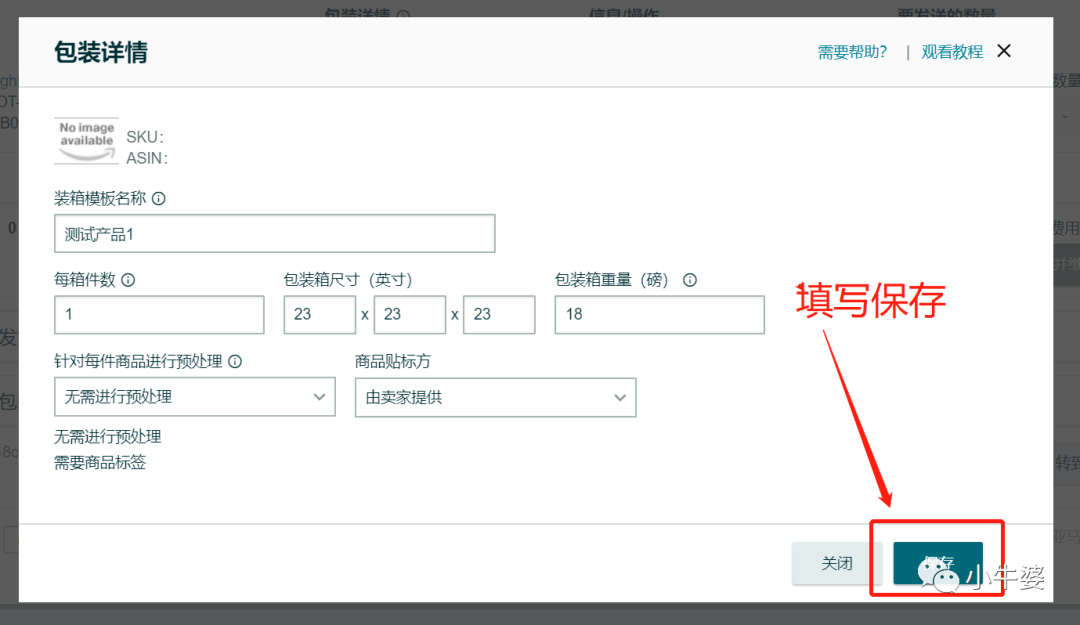The height and width of the screenshot is (625, 1080).
Task: Click the first 包装箱尺寸 dimension field
Action: 319,314
